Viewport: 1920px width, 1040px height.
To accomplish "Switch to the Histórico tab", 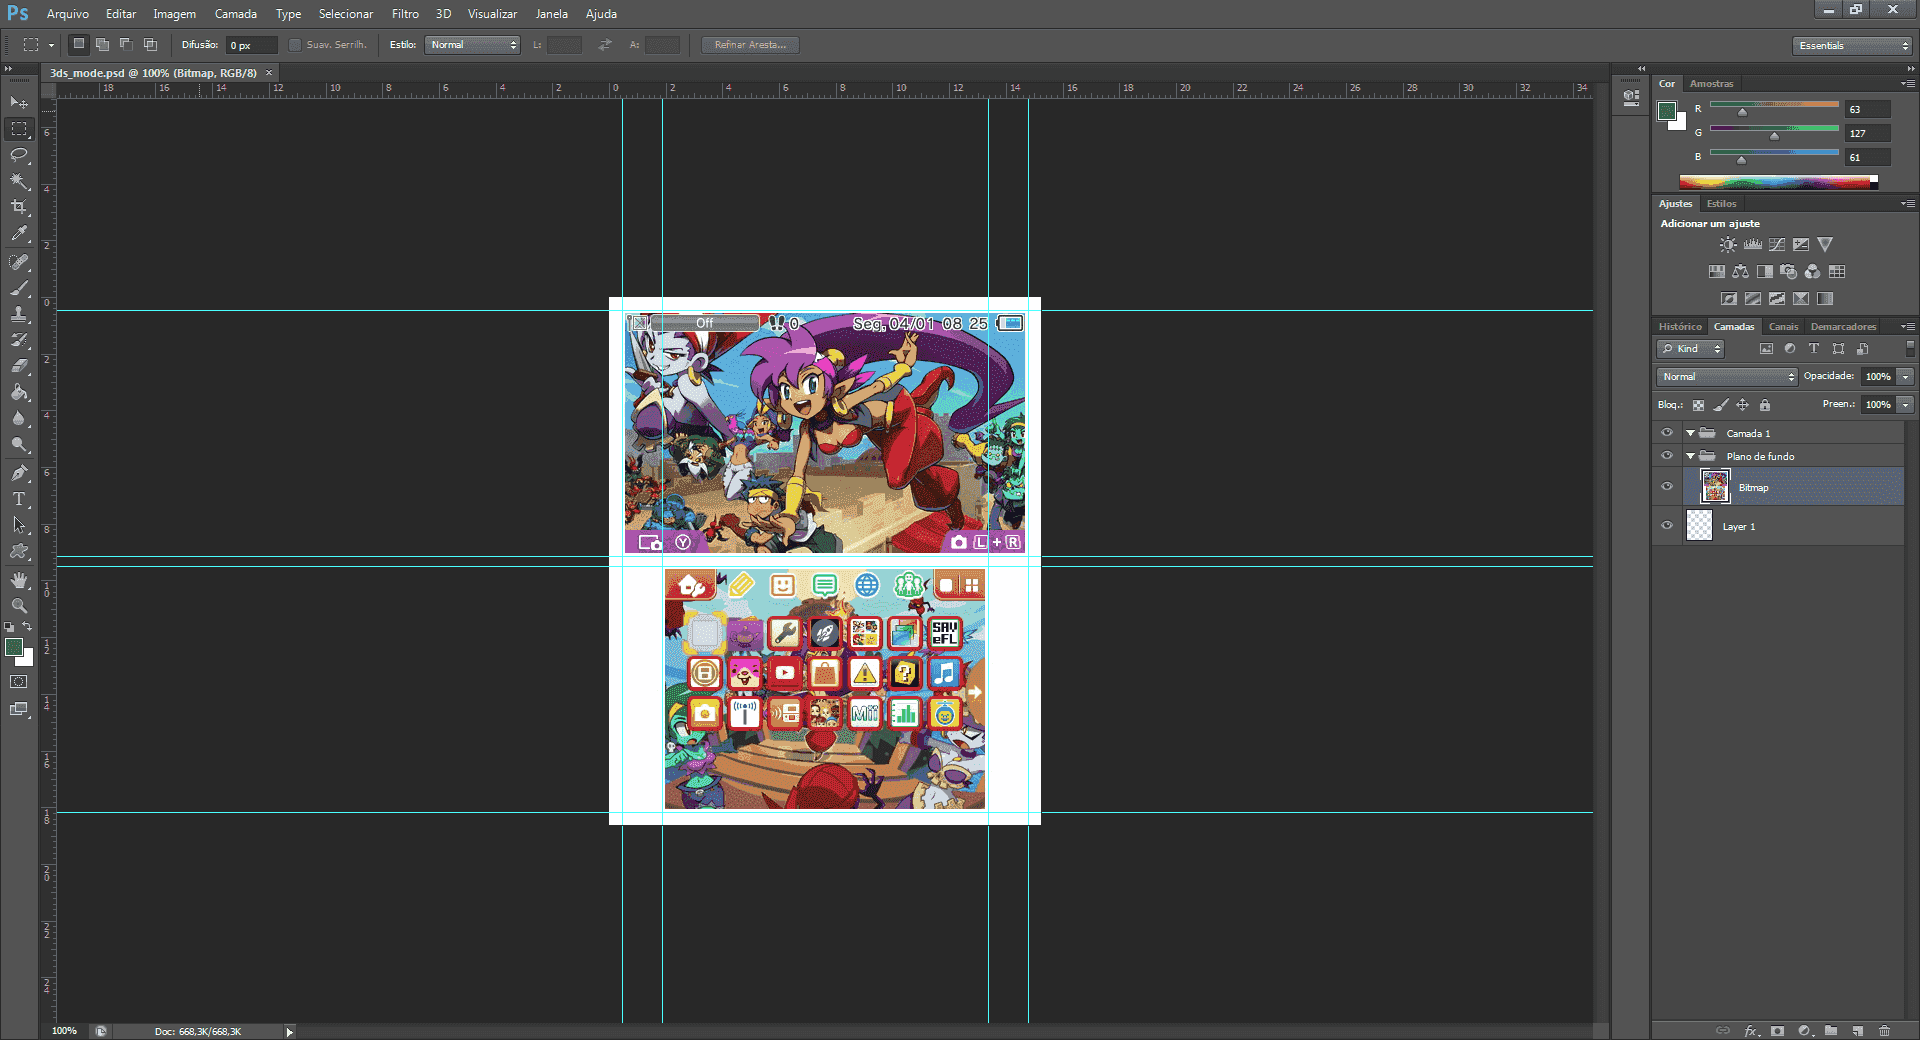I will pyautogui.click(x=1680, y=327).
